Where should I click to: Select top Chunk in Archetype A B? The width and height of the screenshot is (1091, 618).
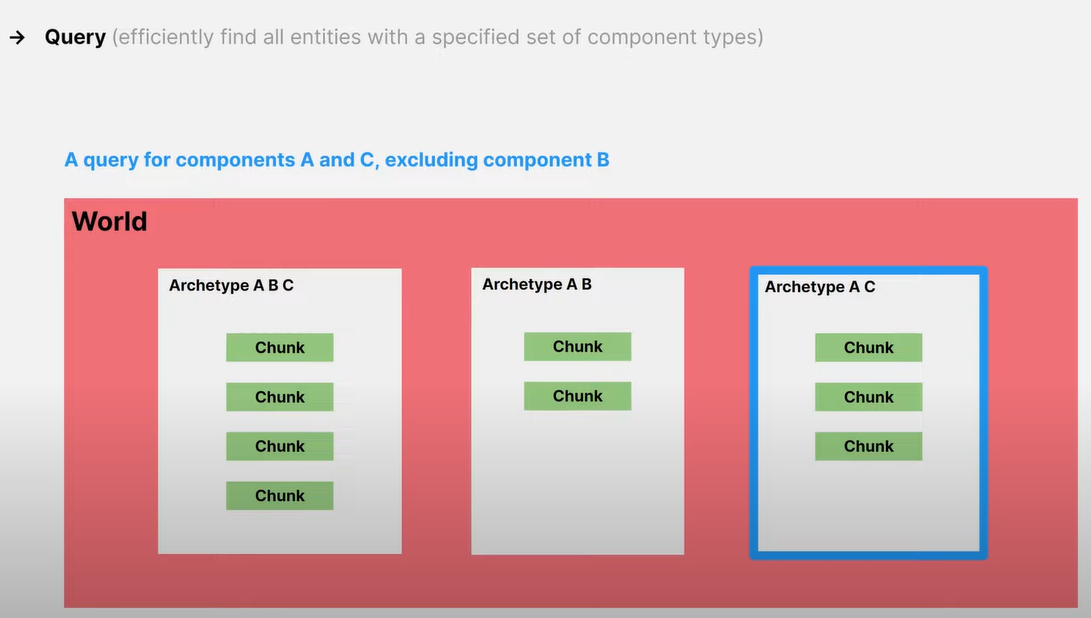pyautogui.click(x=577, y=347)
